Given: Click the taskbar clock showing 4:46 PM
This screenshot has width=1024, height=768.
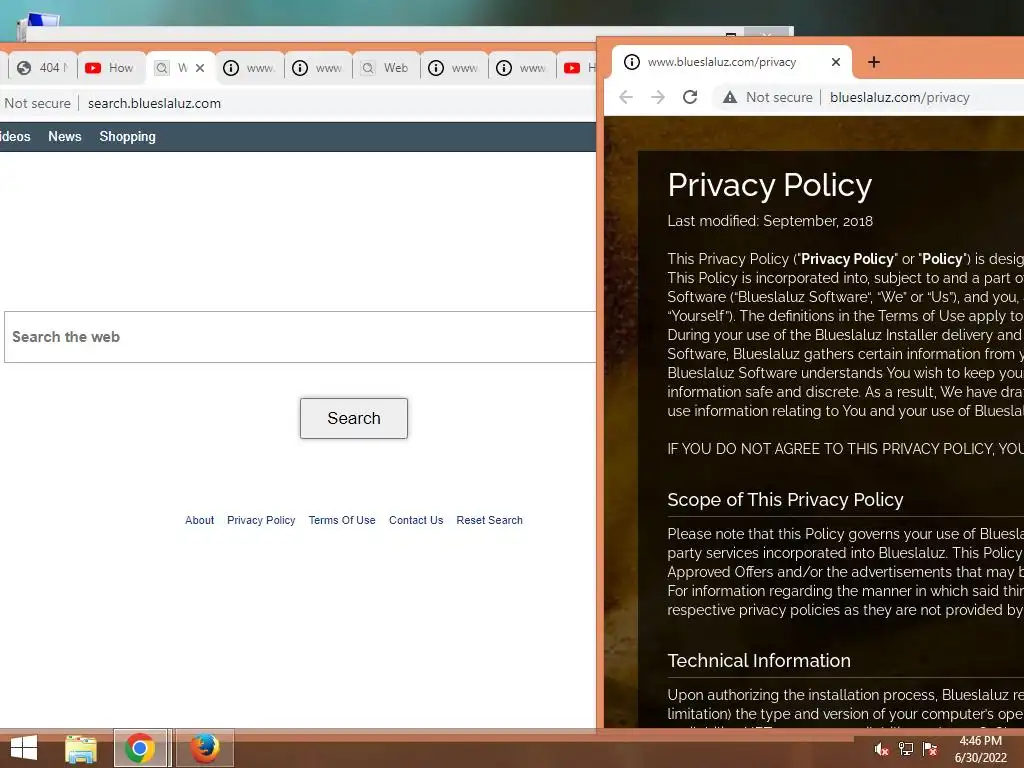Looking at the screenshot, I should [x=981, y=749].
